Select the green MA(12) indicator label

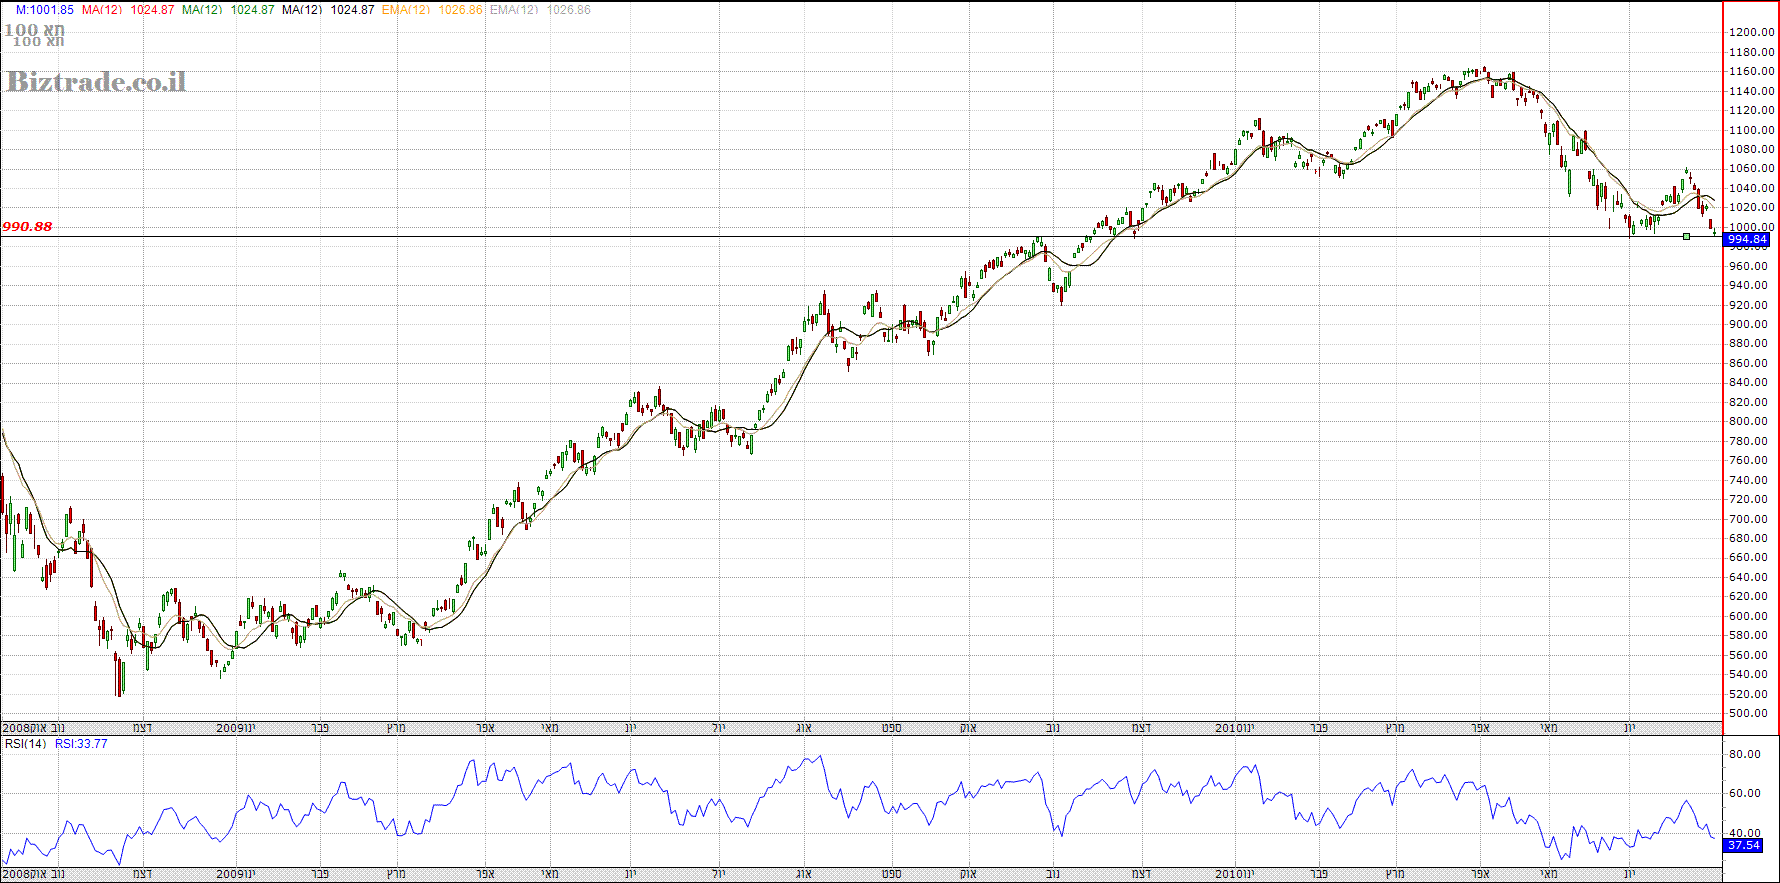(202, 10)
